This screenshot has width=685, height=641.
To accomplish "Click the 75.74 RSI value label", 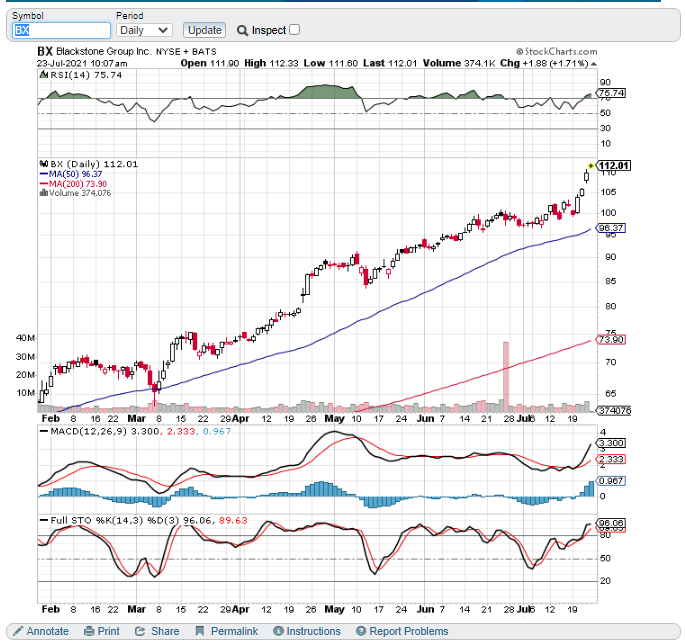I will 611,93.
